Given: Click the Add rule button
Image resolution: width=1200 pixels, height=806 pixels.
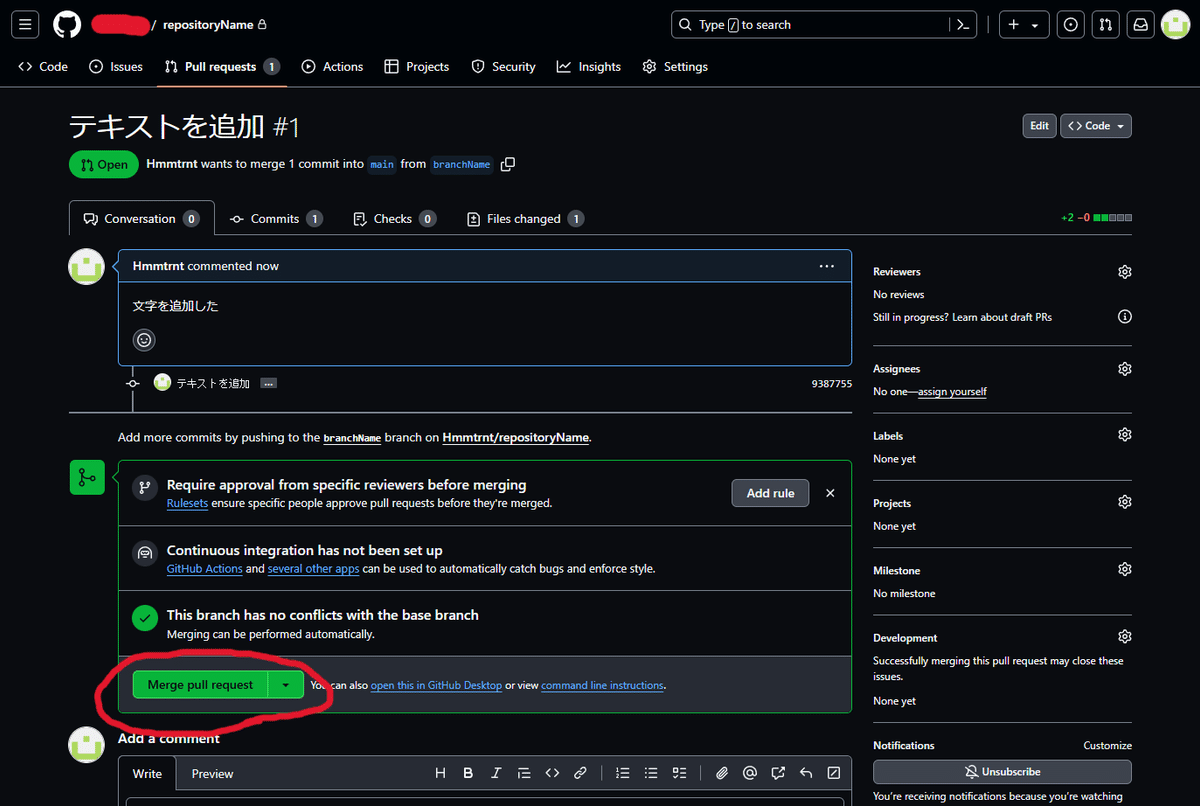Looking at the screenshot, I should tap(770, 493).
